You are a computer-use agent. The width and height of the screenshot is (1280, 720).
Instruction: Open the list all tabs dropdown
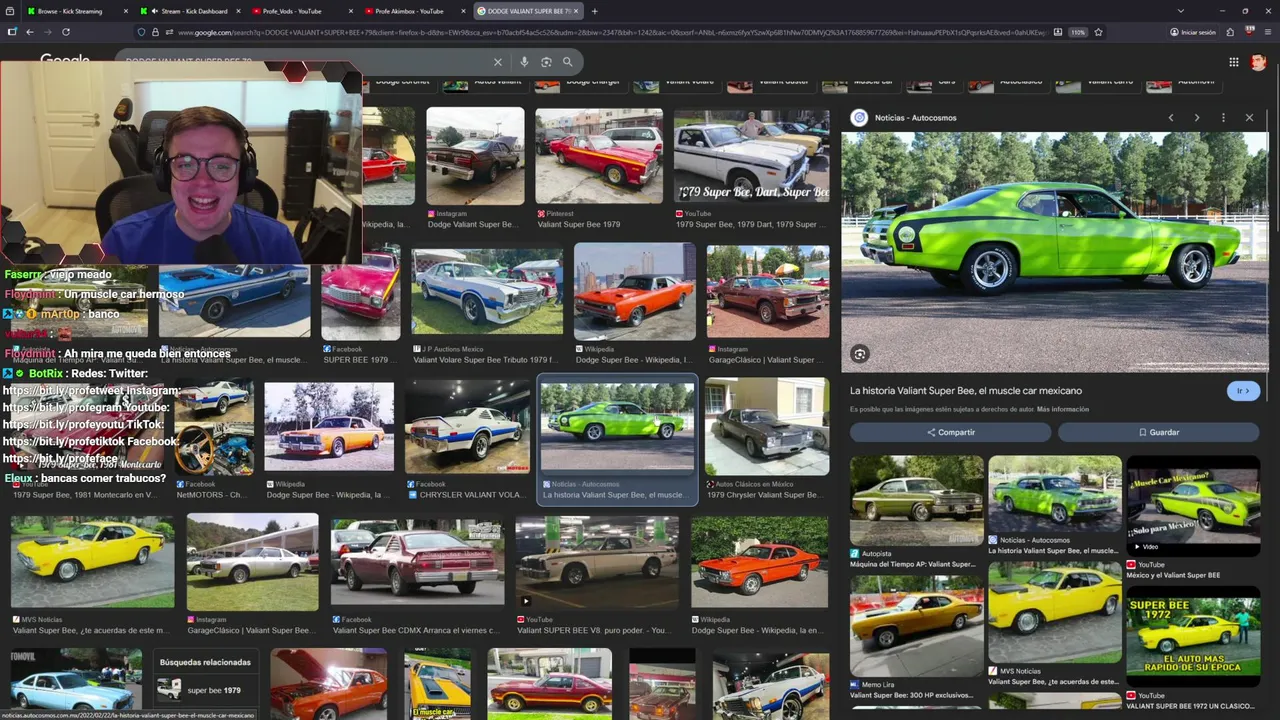click(1180, 11)
